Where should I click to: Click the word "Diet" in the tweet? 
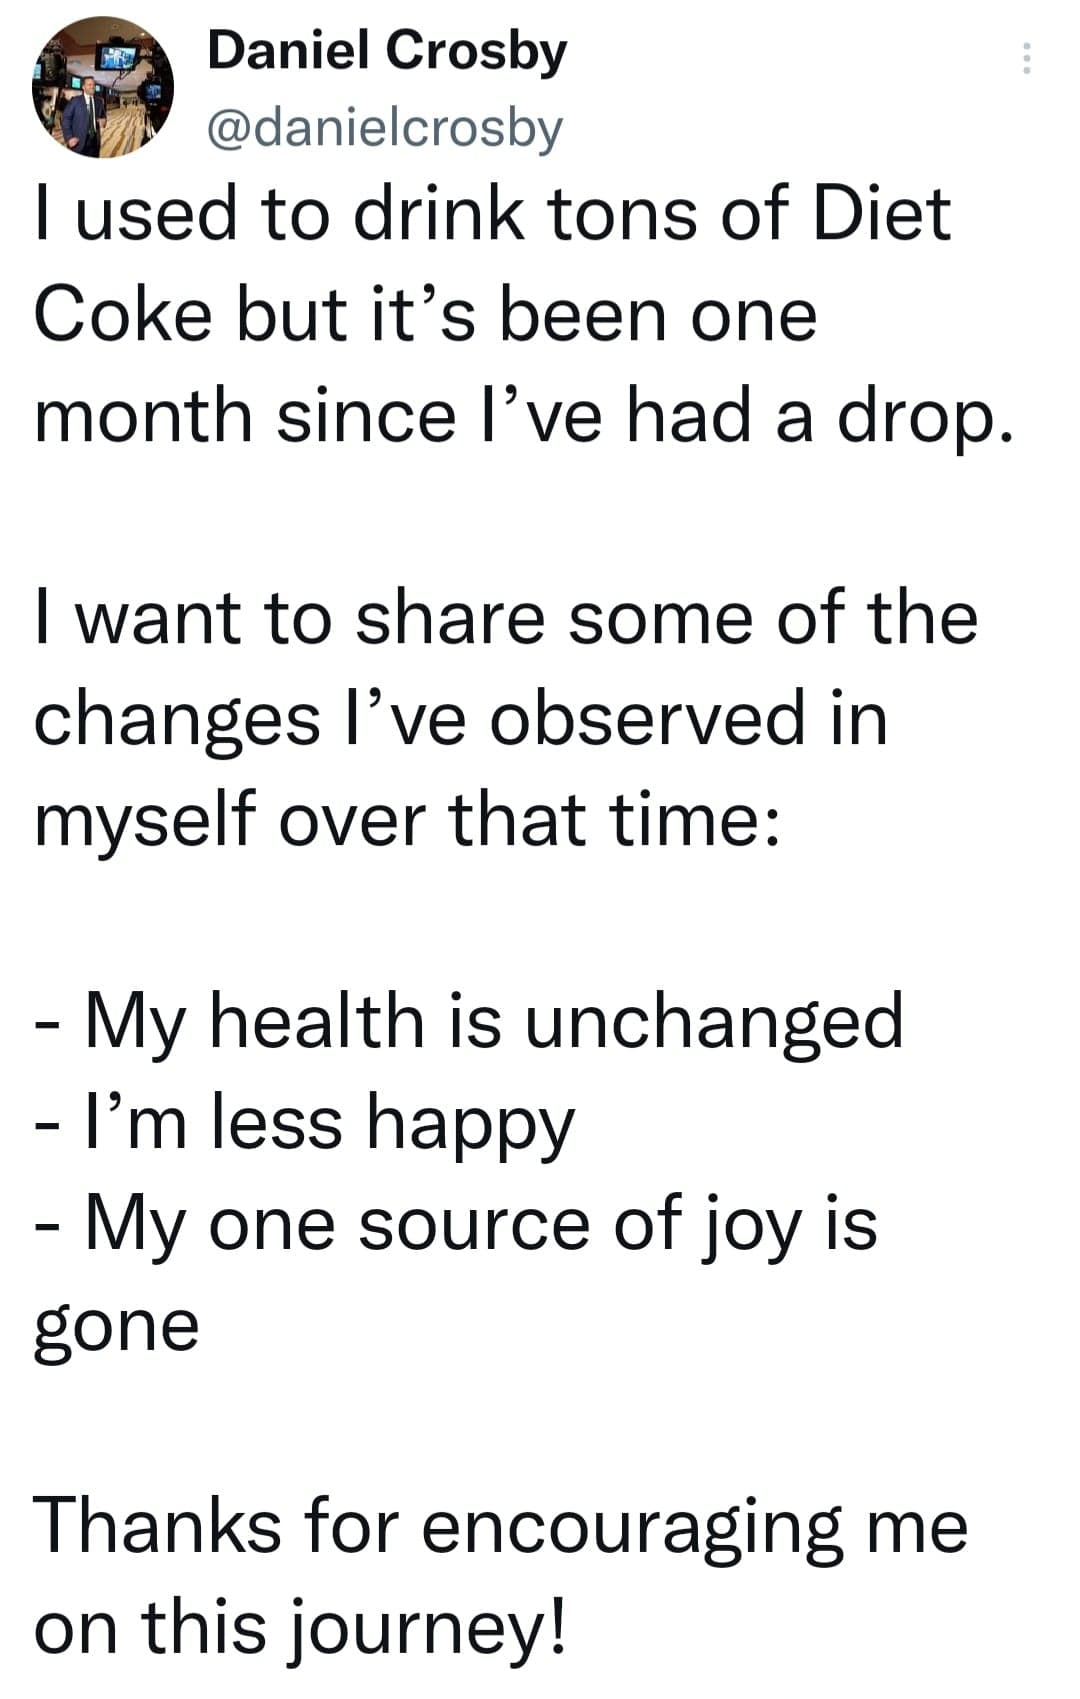pos(880,214)
